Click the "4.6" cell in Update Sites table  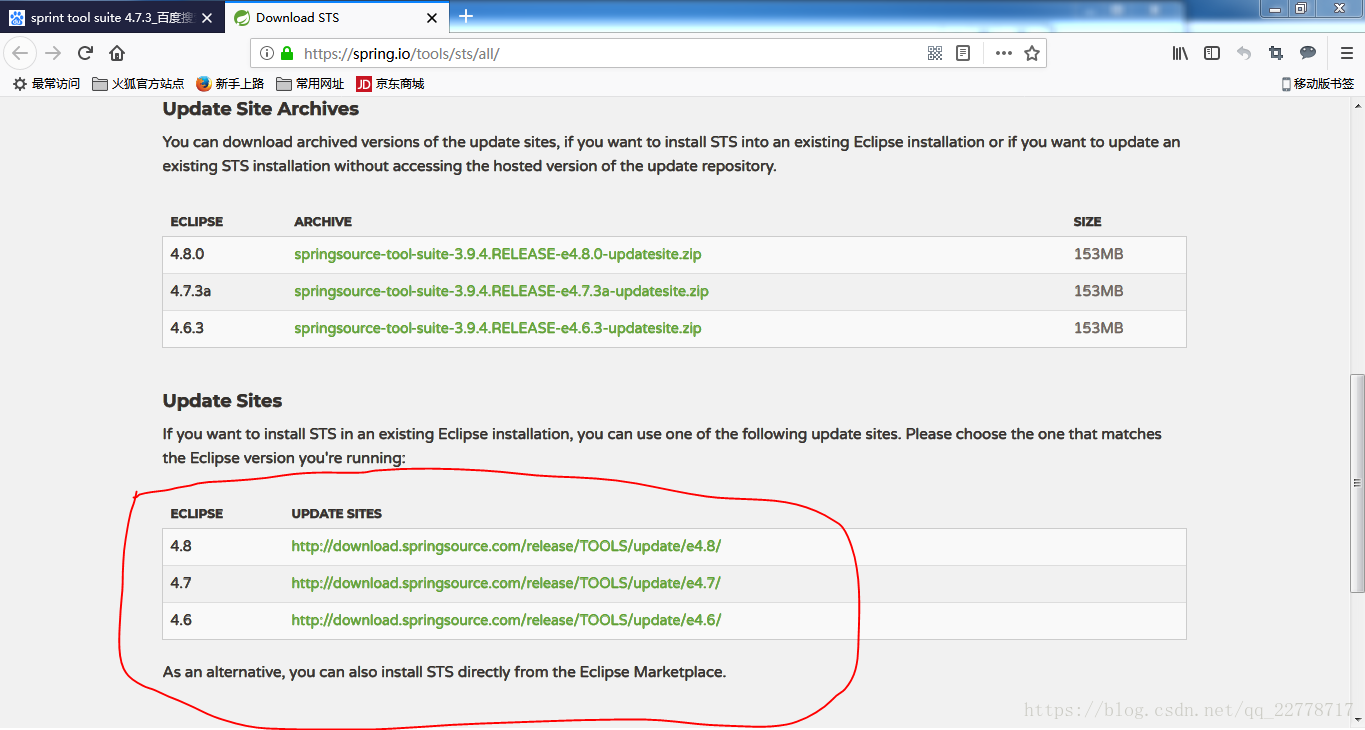[x=181, y=620]
